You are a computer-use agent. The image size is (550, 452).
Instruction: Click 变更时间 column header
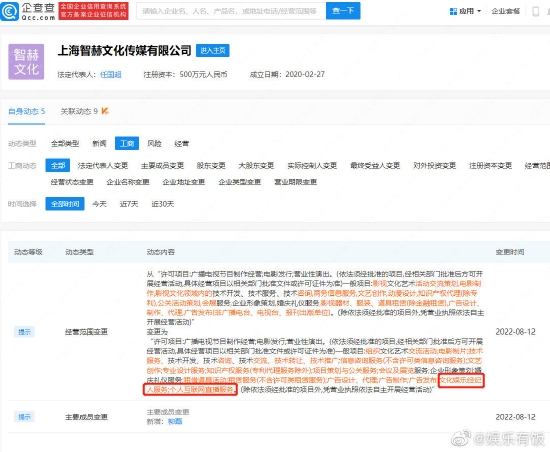(510, 252)
